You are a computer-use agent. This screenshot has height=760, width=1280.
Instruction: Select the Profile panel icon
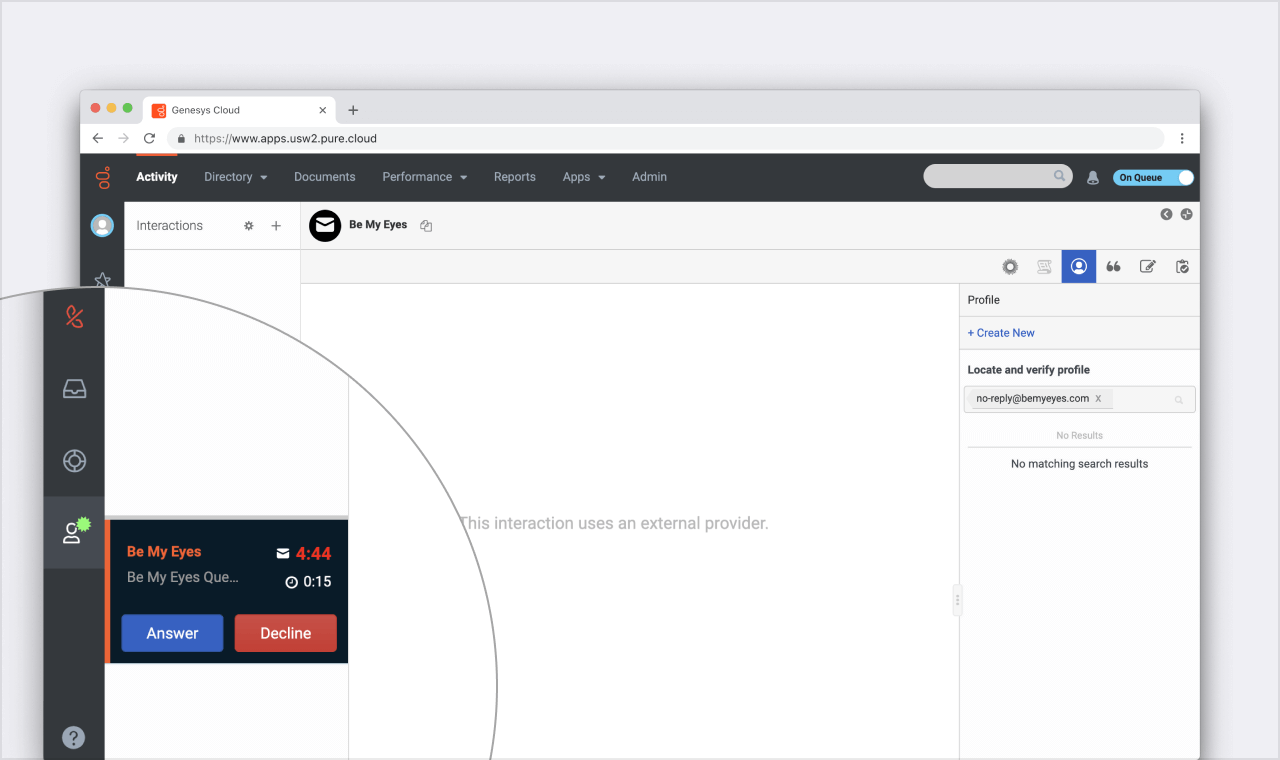point(1079,266)
